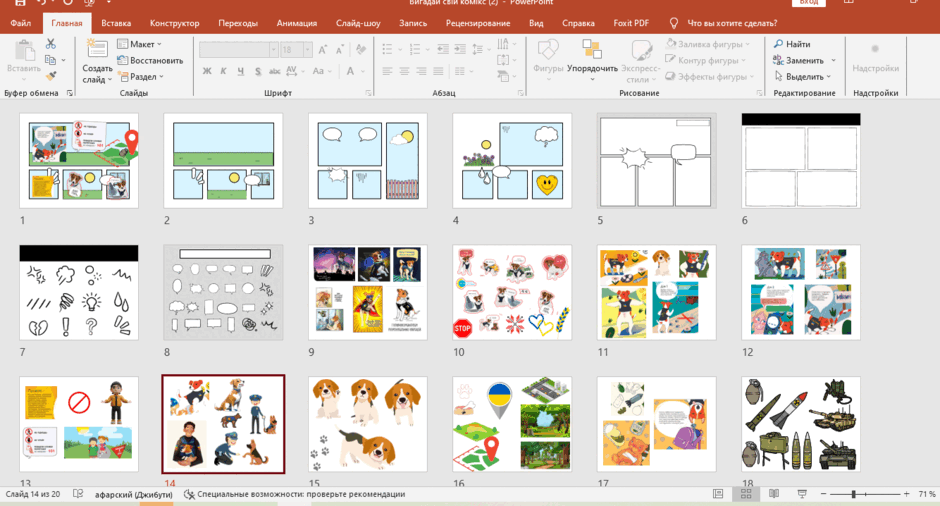Toggle strikethrough abc formatting
The height and width of the screenshot is (506, 940).
[x=275, y=71]
